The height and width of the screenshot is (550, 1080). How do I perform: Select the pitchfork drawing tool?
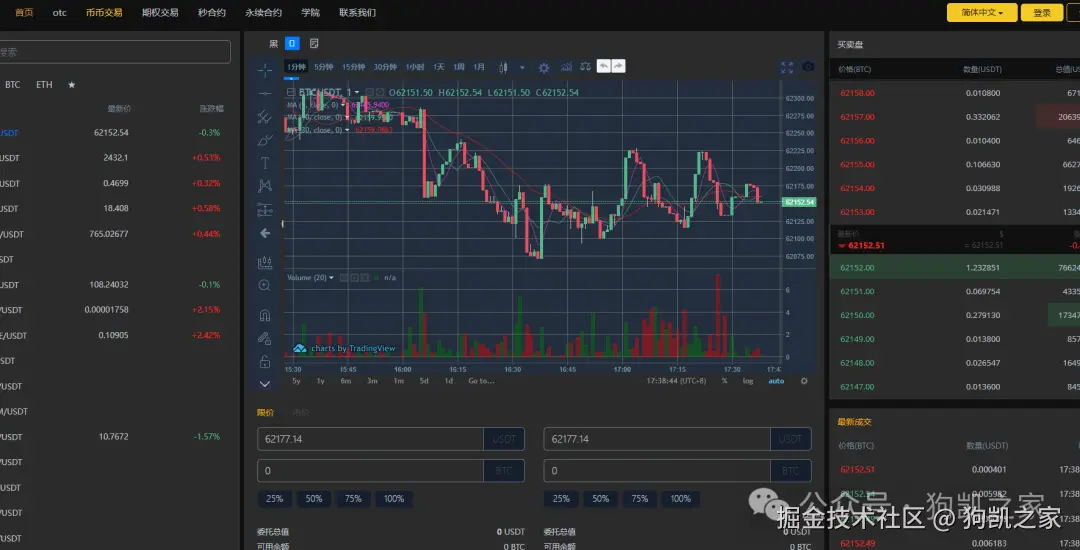pyautogui.click(x=264, y=116)
